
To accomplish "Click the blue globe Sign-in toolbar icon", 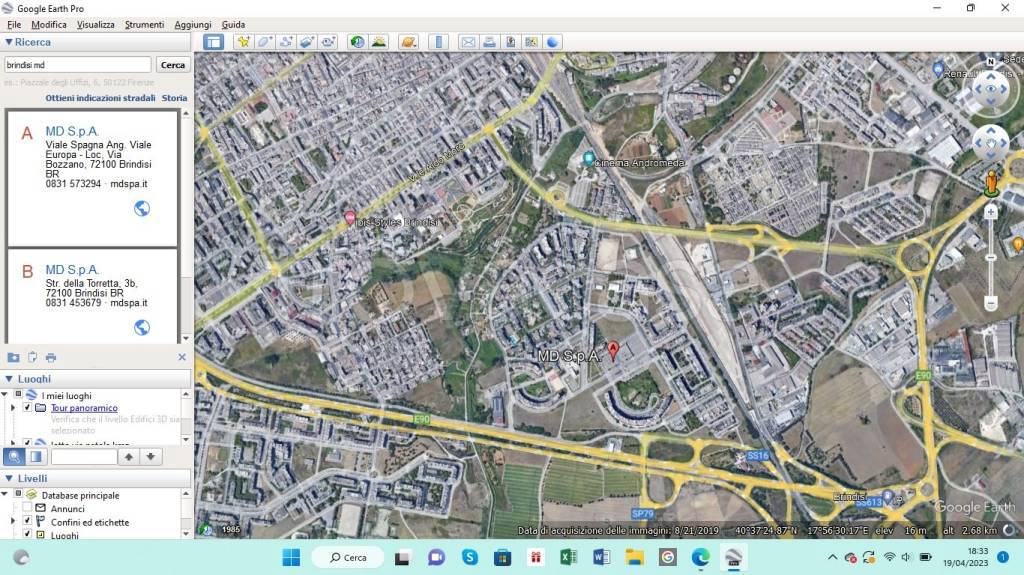I will pos(552,42).
